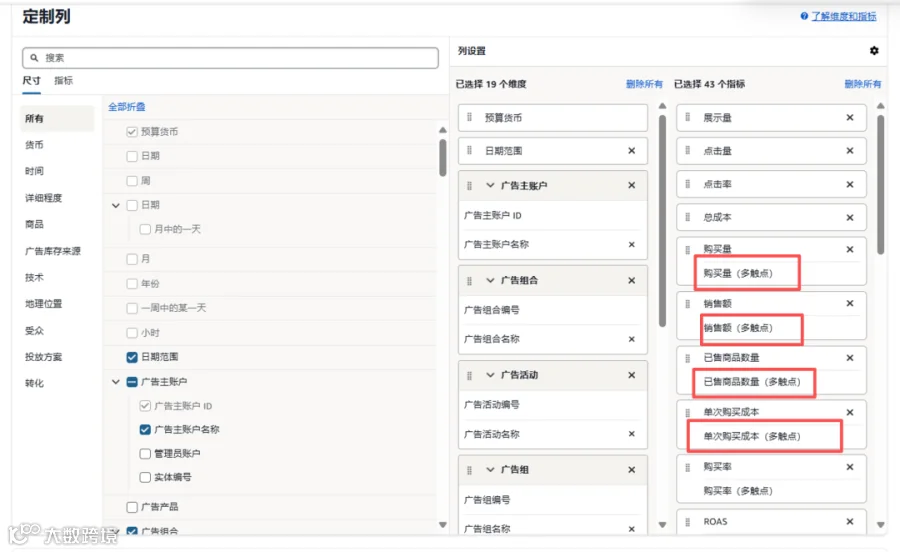Remove 点击率 metric with its X

[x=850, y=184]
